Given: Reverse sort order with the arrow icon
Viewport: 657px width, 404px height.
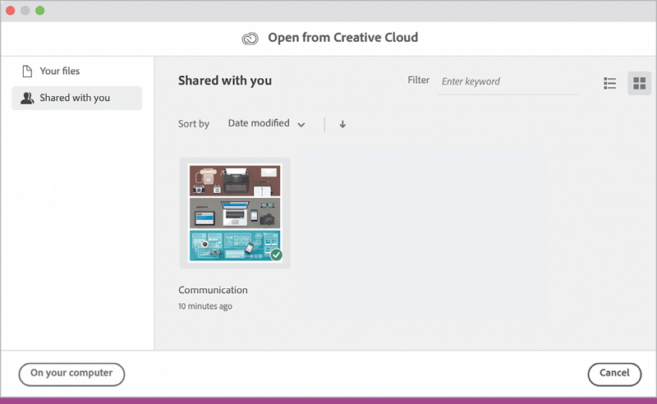Looking at the screenshot, I should [342, 124].
